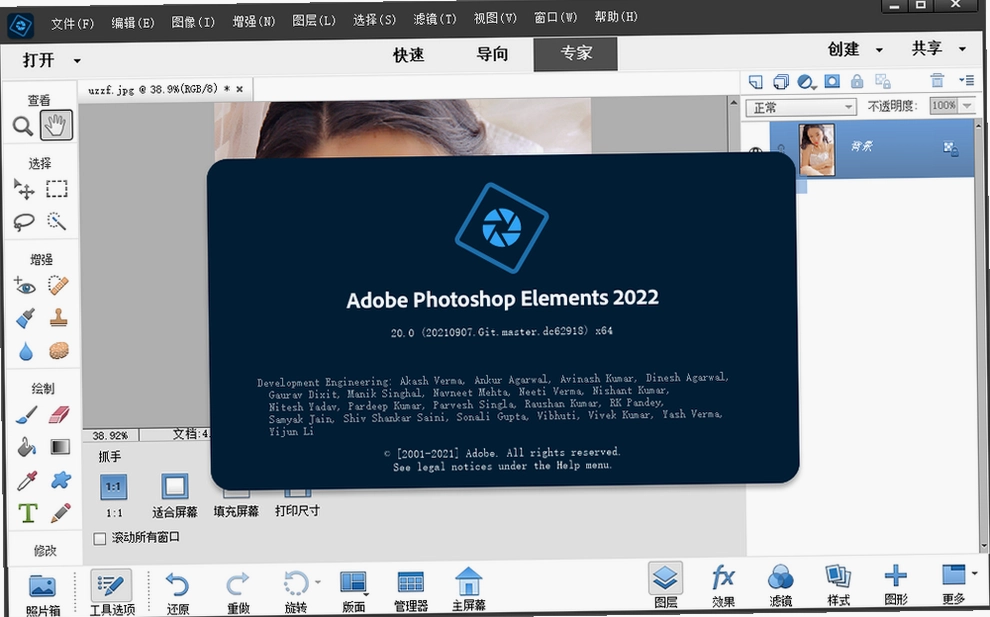990x617 pixels.
Task: Select the Rectangular Marquee tool
Action: (57, 189)
